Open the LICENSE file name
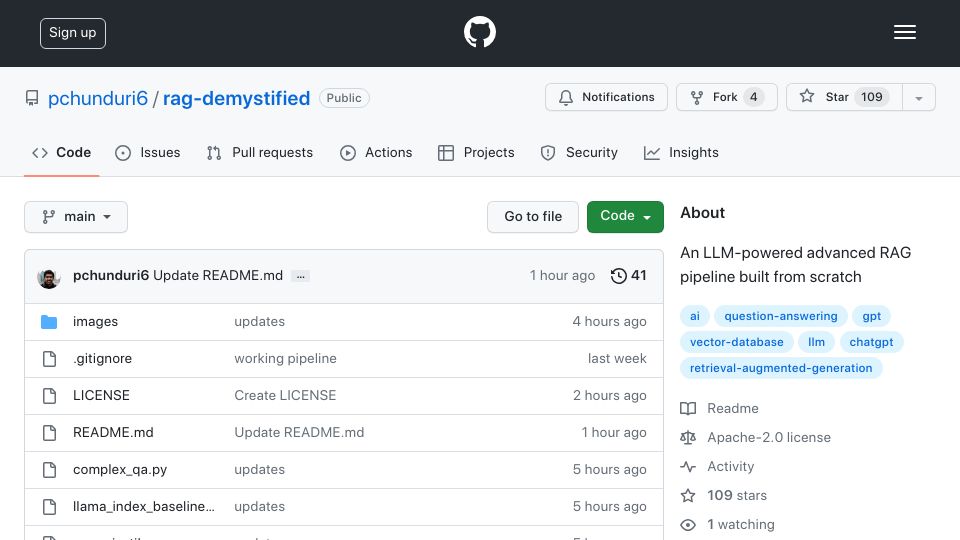The width and height of the screenshot is (960, 540). [101, 396]
